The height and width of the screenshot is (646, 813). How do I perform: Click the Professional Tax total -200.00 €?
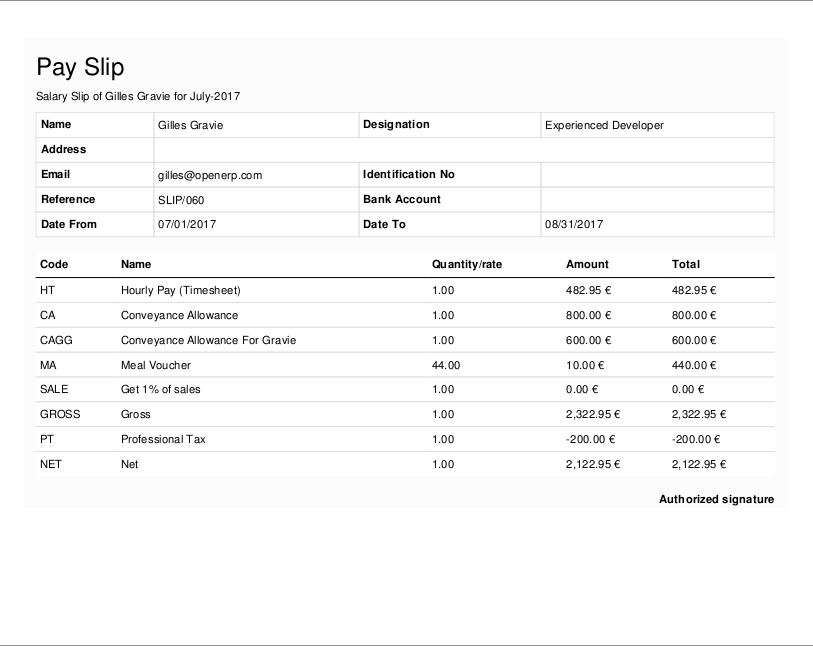coord(698,439)
